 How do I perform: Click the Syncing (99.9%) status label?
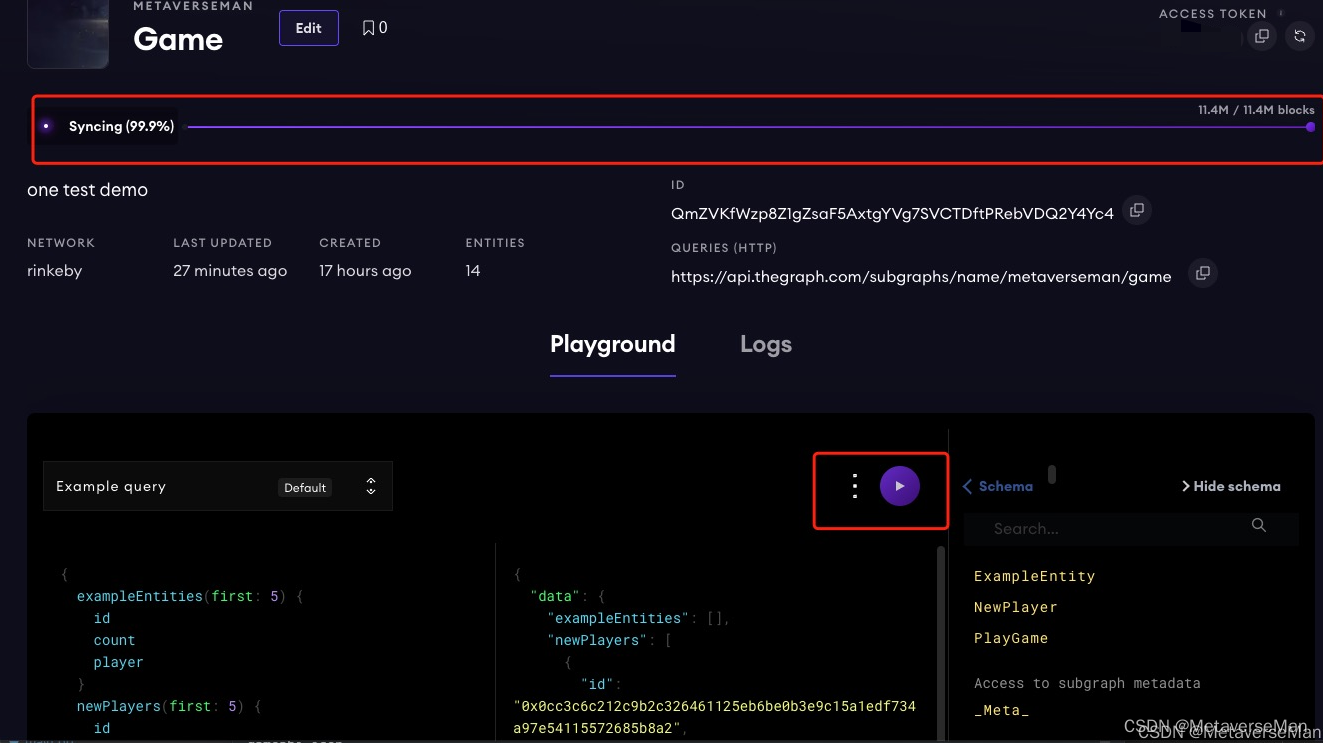click(121, 126)
